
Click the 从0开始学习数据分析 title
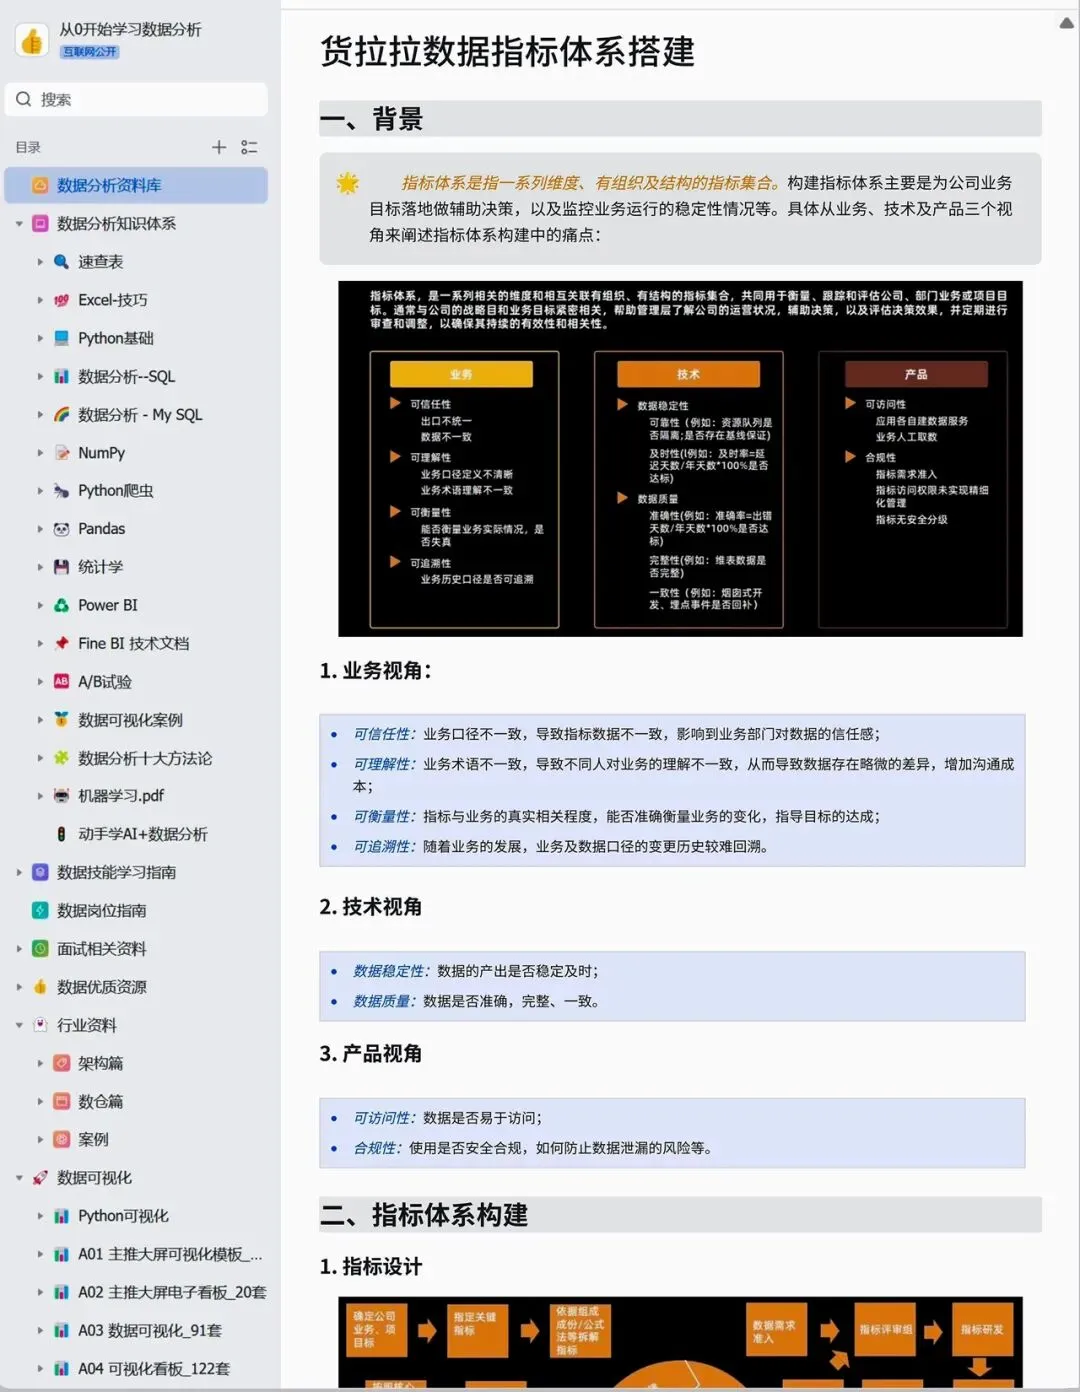(130, 29)
